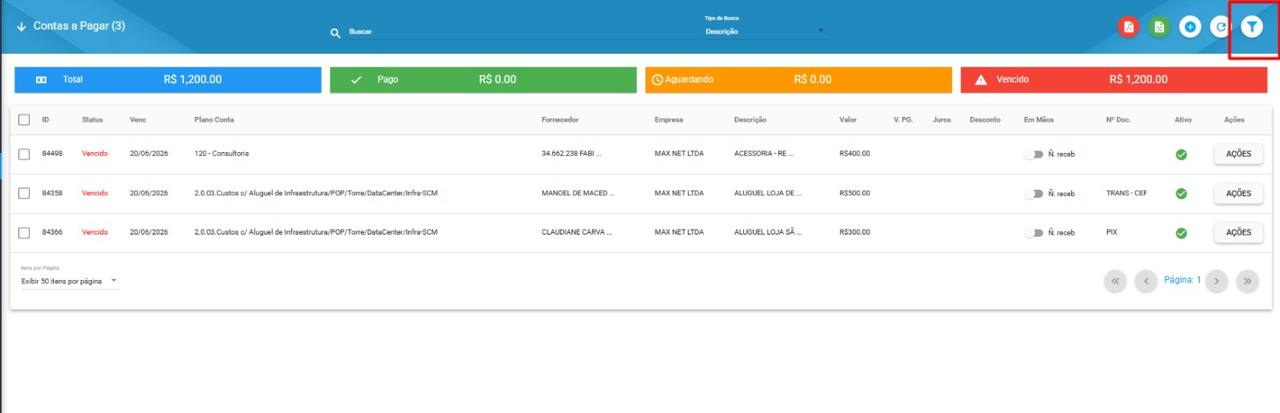
Task: Open AÇÕES for MANOEL DE MACED row
Action: 1238,193
